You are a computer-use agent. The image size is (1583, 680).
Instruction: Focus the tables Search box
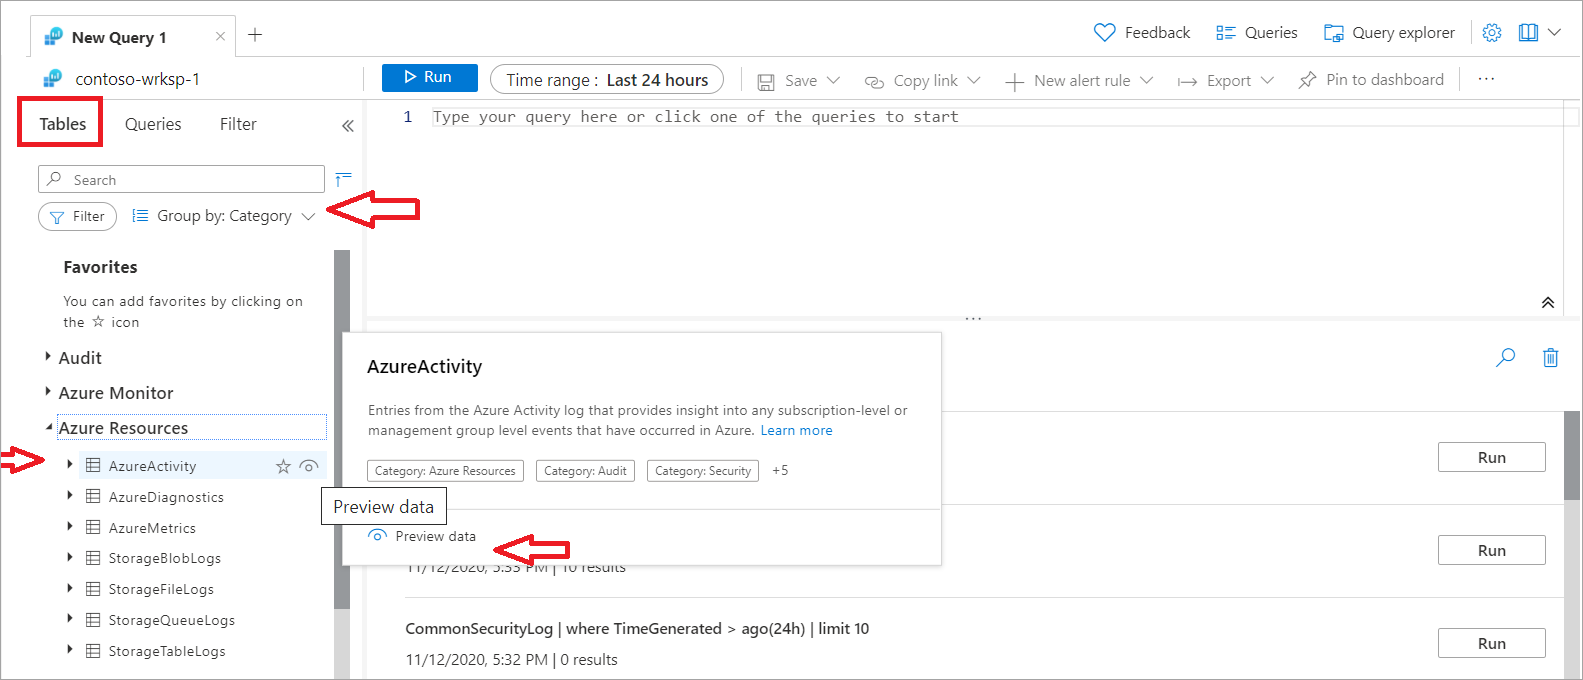[x=181, y=179]
